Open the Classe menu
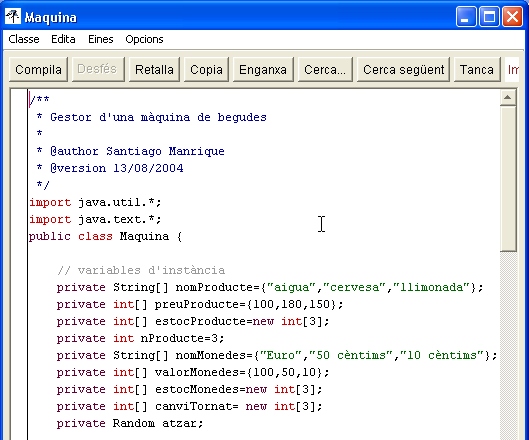The image size is (529, 440). pyautogui.click(x=24, y=39)
